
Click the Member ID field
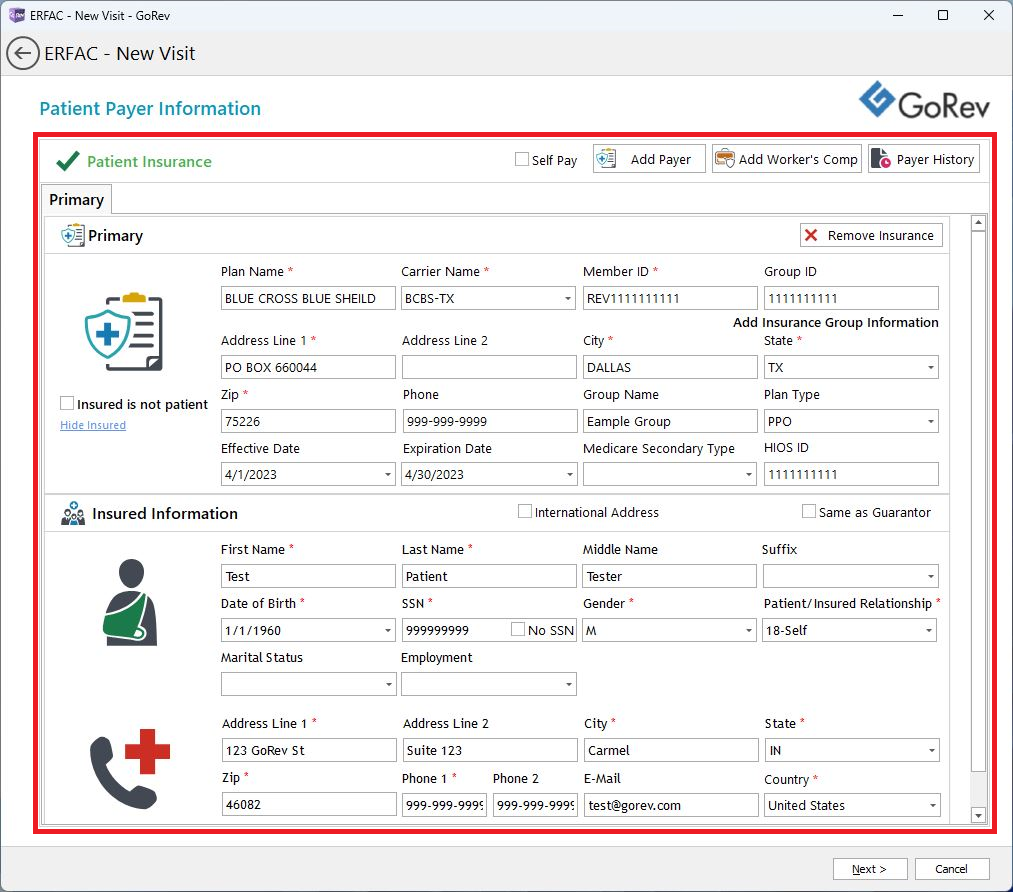(669, 298)
